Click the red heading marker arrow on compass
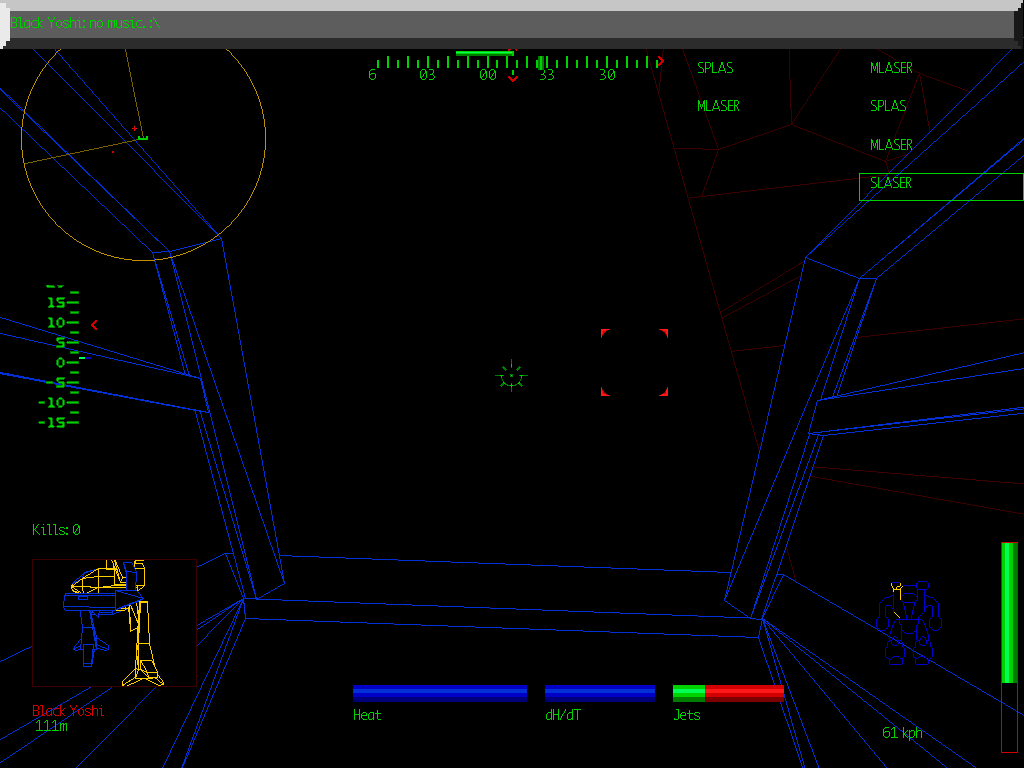The height and width of the screenshot is (768, 1024). pos(659,60)
